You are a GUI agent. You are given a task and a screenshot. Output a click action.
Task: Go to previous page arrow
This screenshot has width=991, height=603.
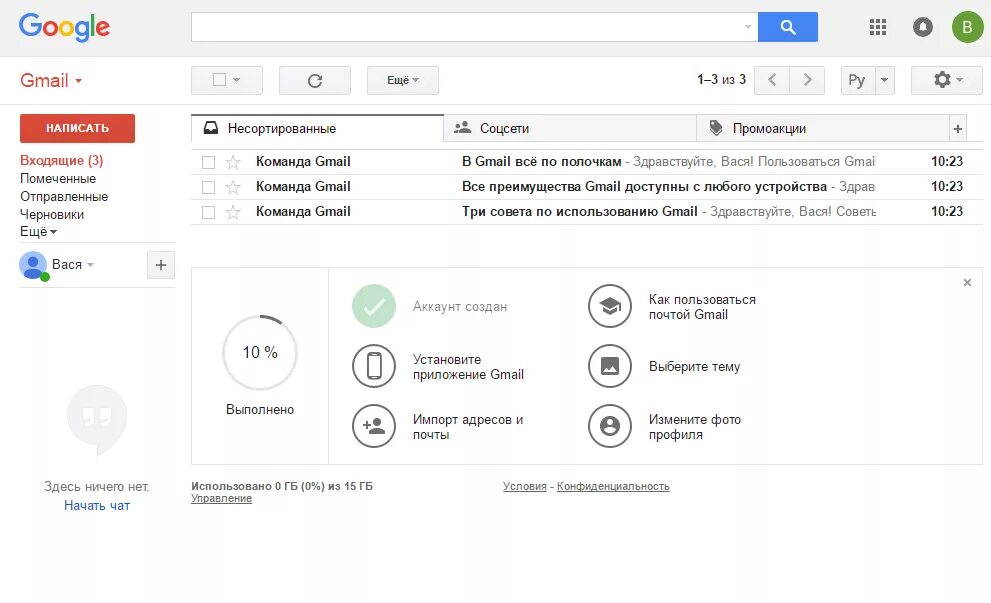[772, 80]
